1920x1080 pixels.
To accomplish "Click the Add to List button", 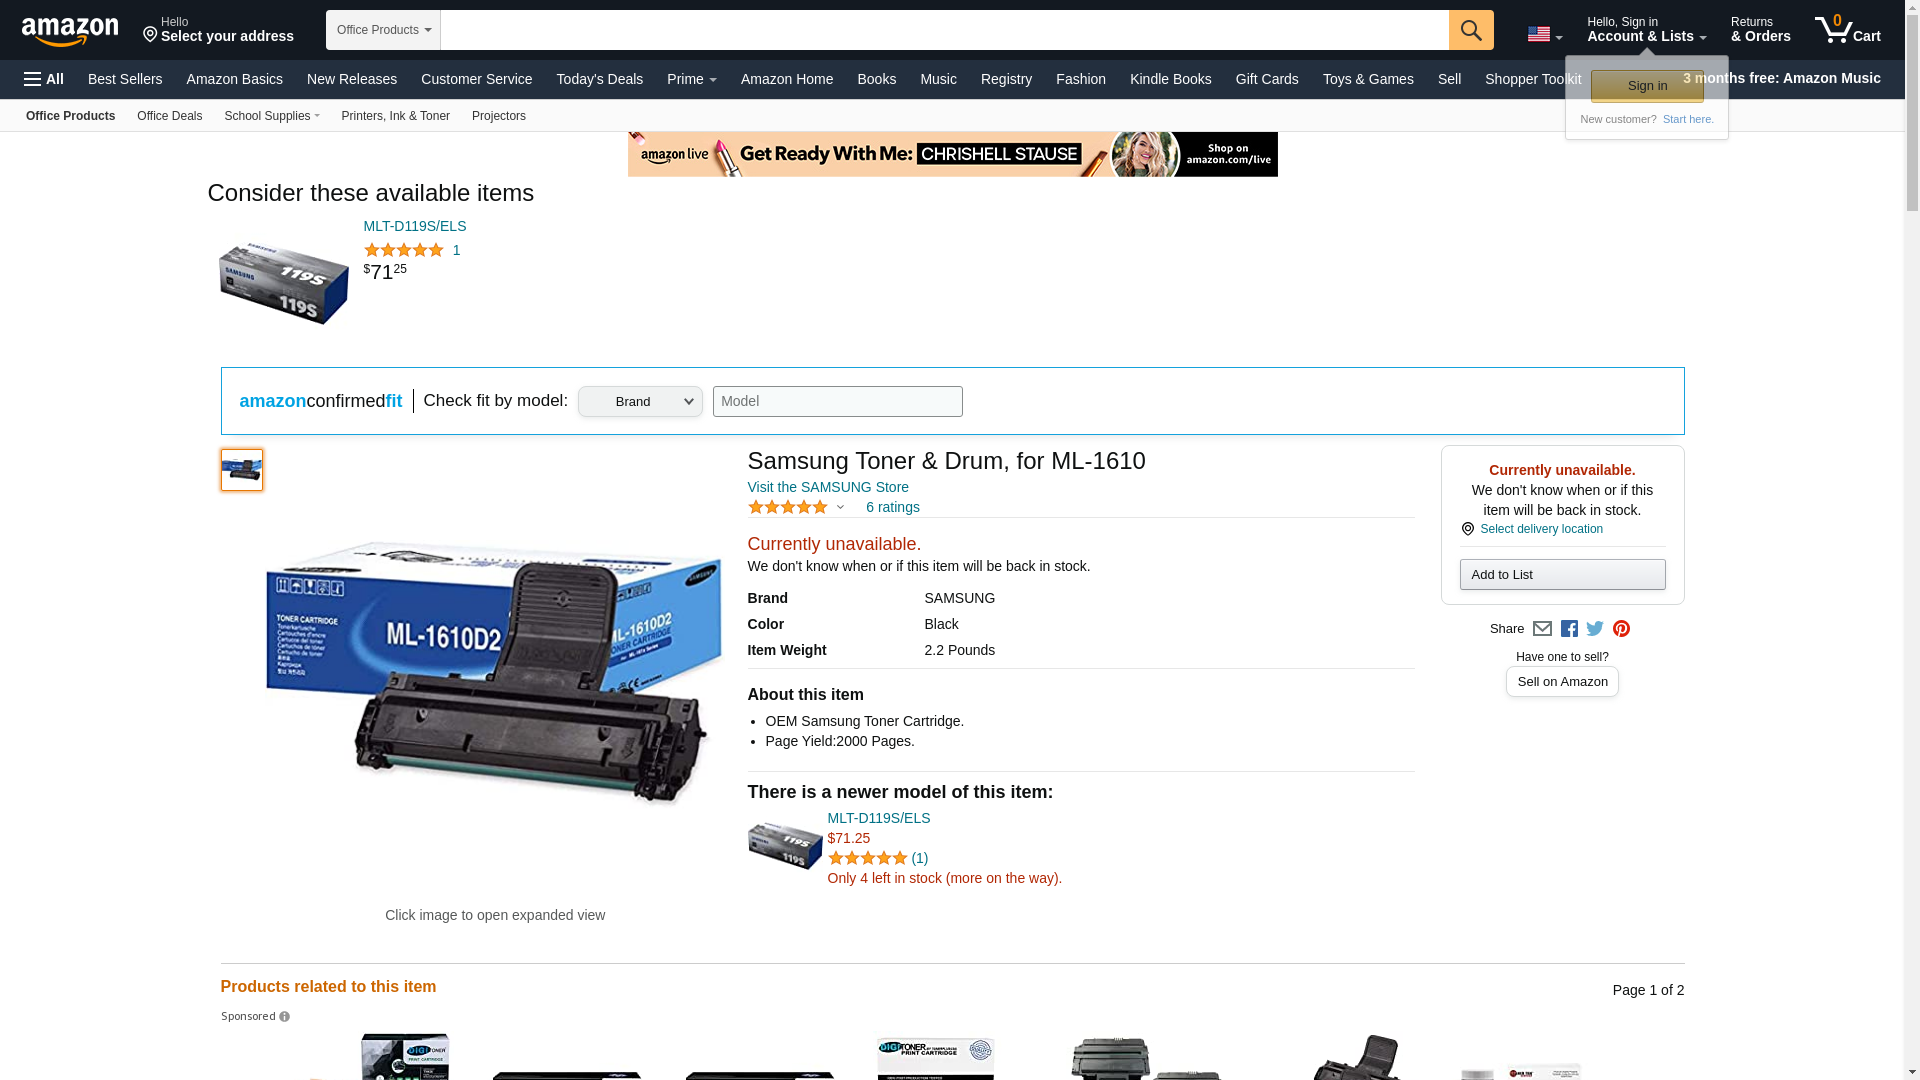I will [x=1562, y=574].
